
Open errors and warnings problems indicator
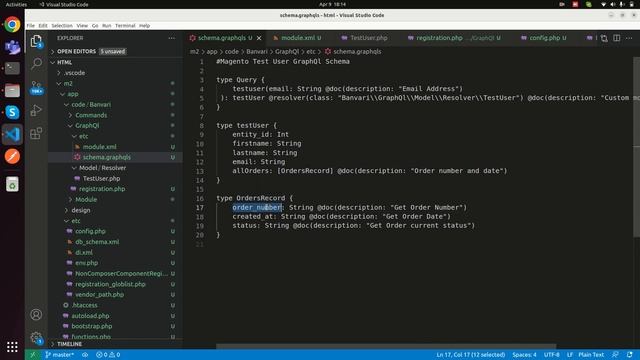pos(108,355)
